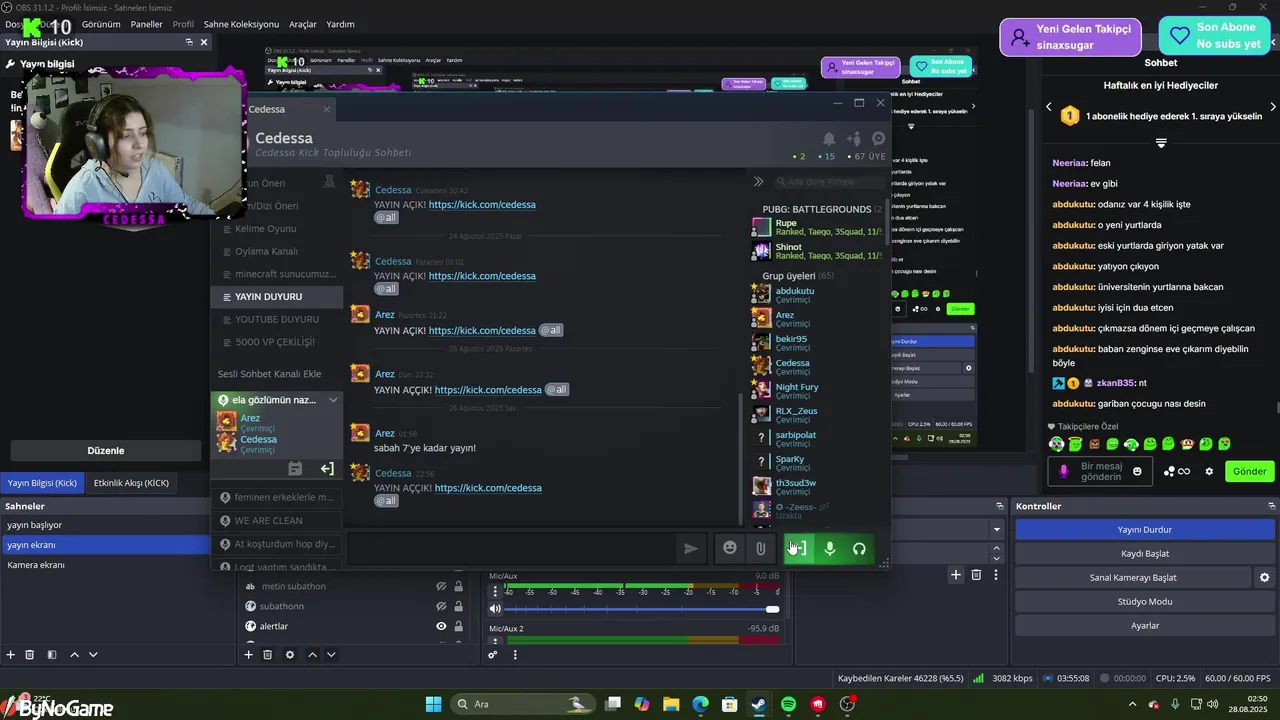Viewport: 1280px width, 720px height.
Task: Click Düzenle button in stream info
Action: point(106,451)
